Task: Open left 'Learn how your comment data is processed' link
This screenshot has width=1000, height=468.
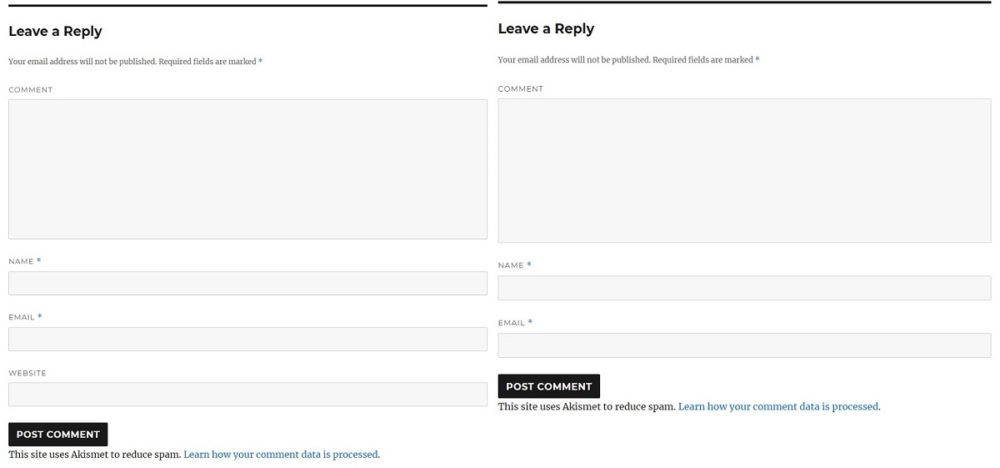Action: coord(281,455)
